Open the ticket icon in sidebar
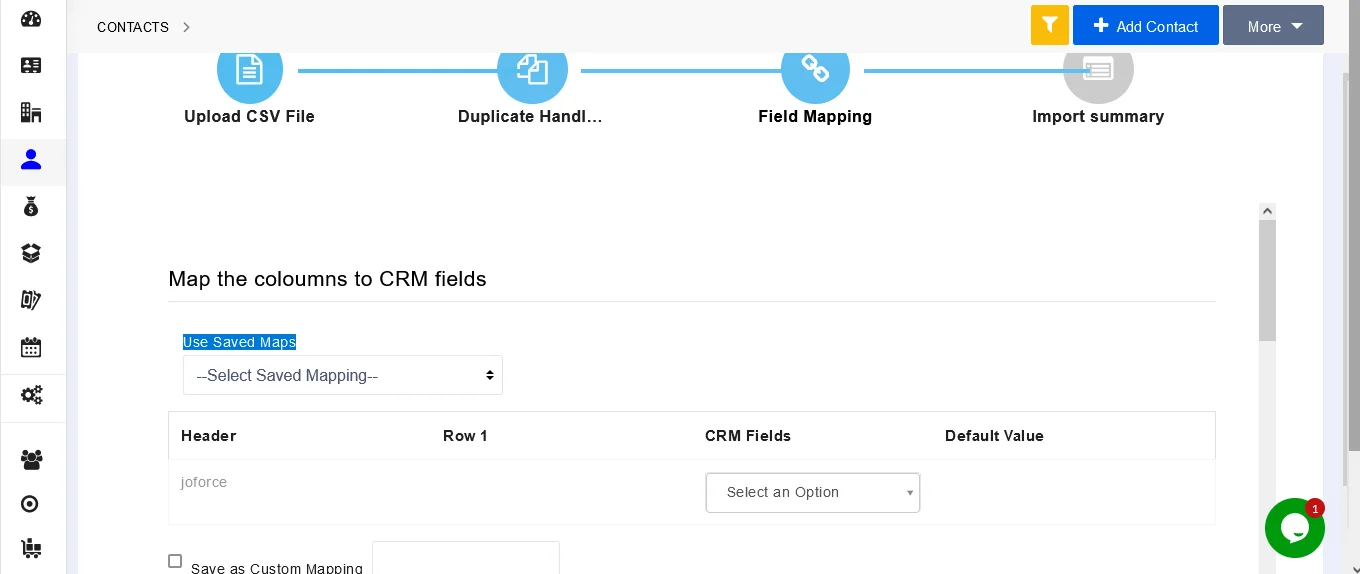This screenshot has width=1360, height=574. (x=31, y=300)
